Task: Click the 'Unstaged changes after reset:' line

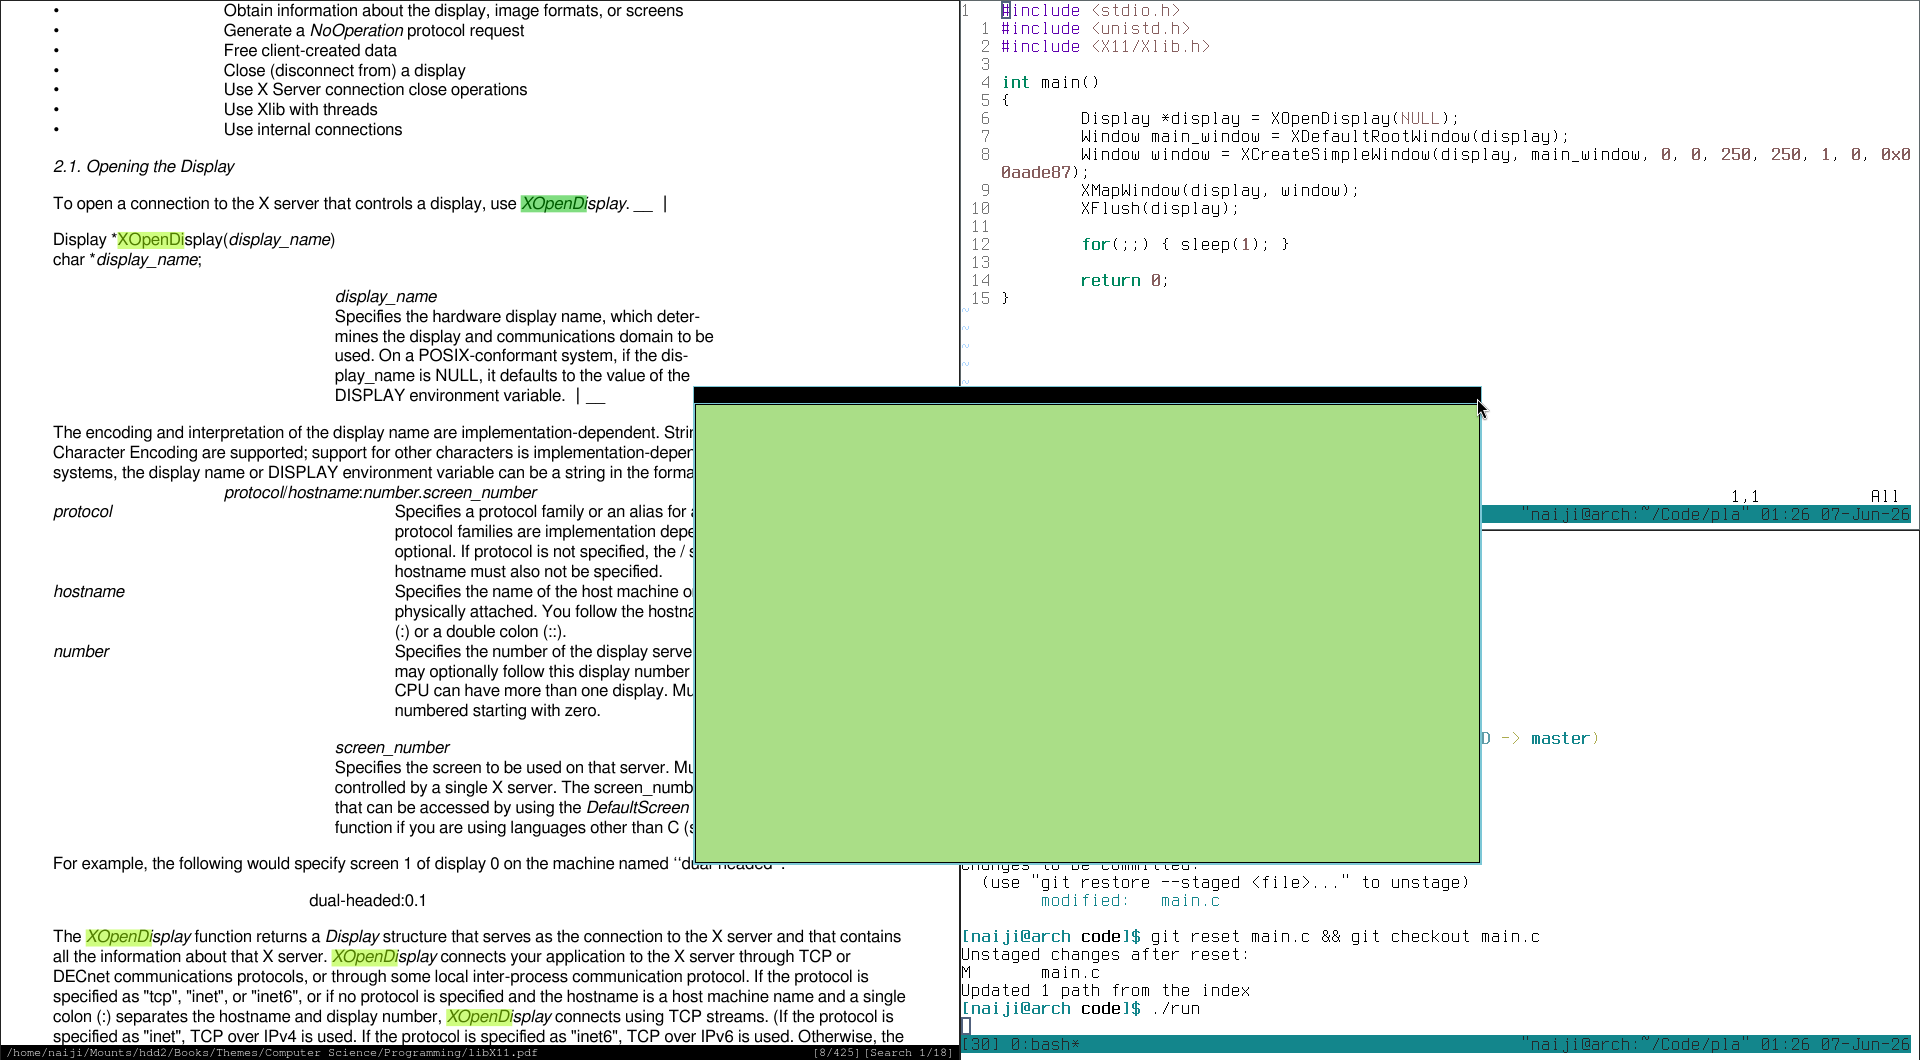Action: point(1105,955)
